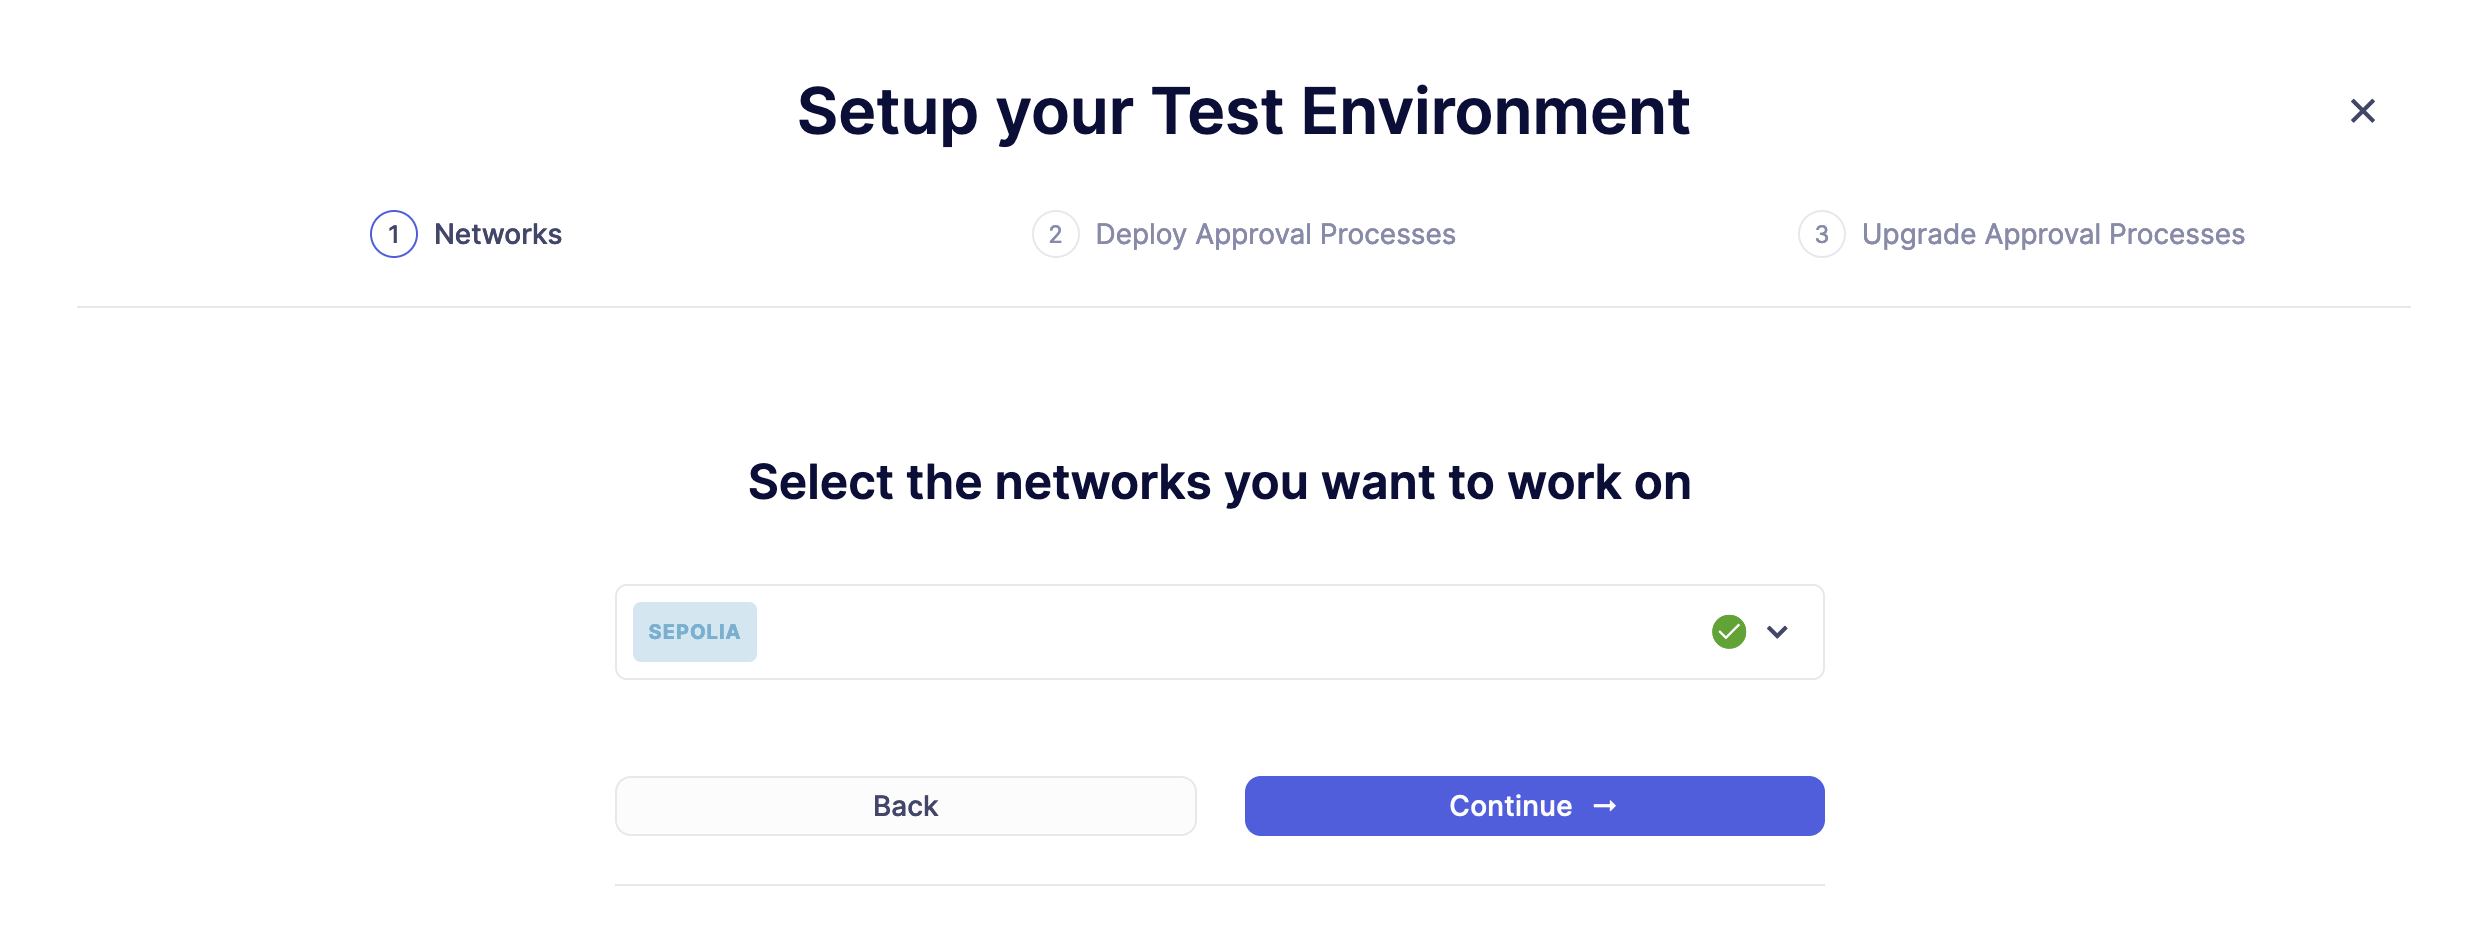
Task: Click the green checkmark icon on the network field
Action: 1728,631
